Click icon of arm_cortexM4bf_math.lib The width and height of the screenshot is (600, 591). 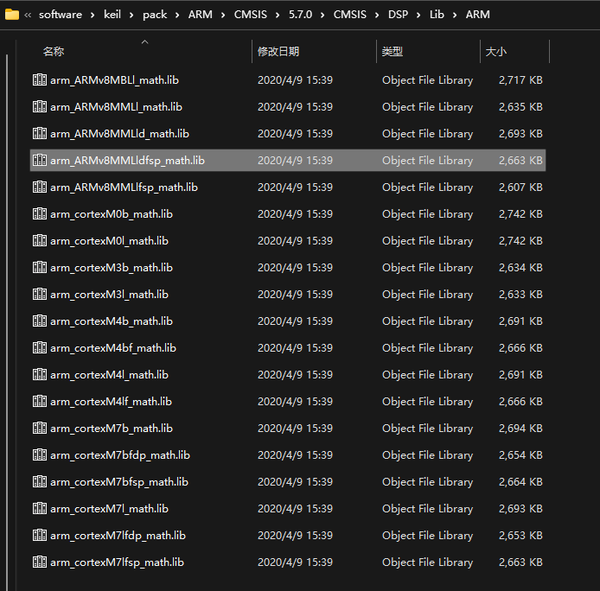(x=39, y=348)
